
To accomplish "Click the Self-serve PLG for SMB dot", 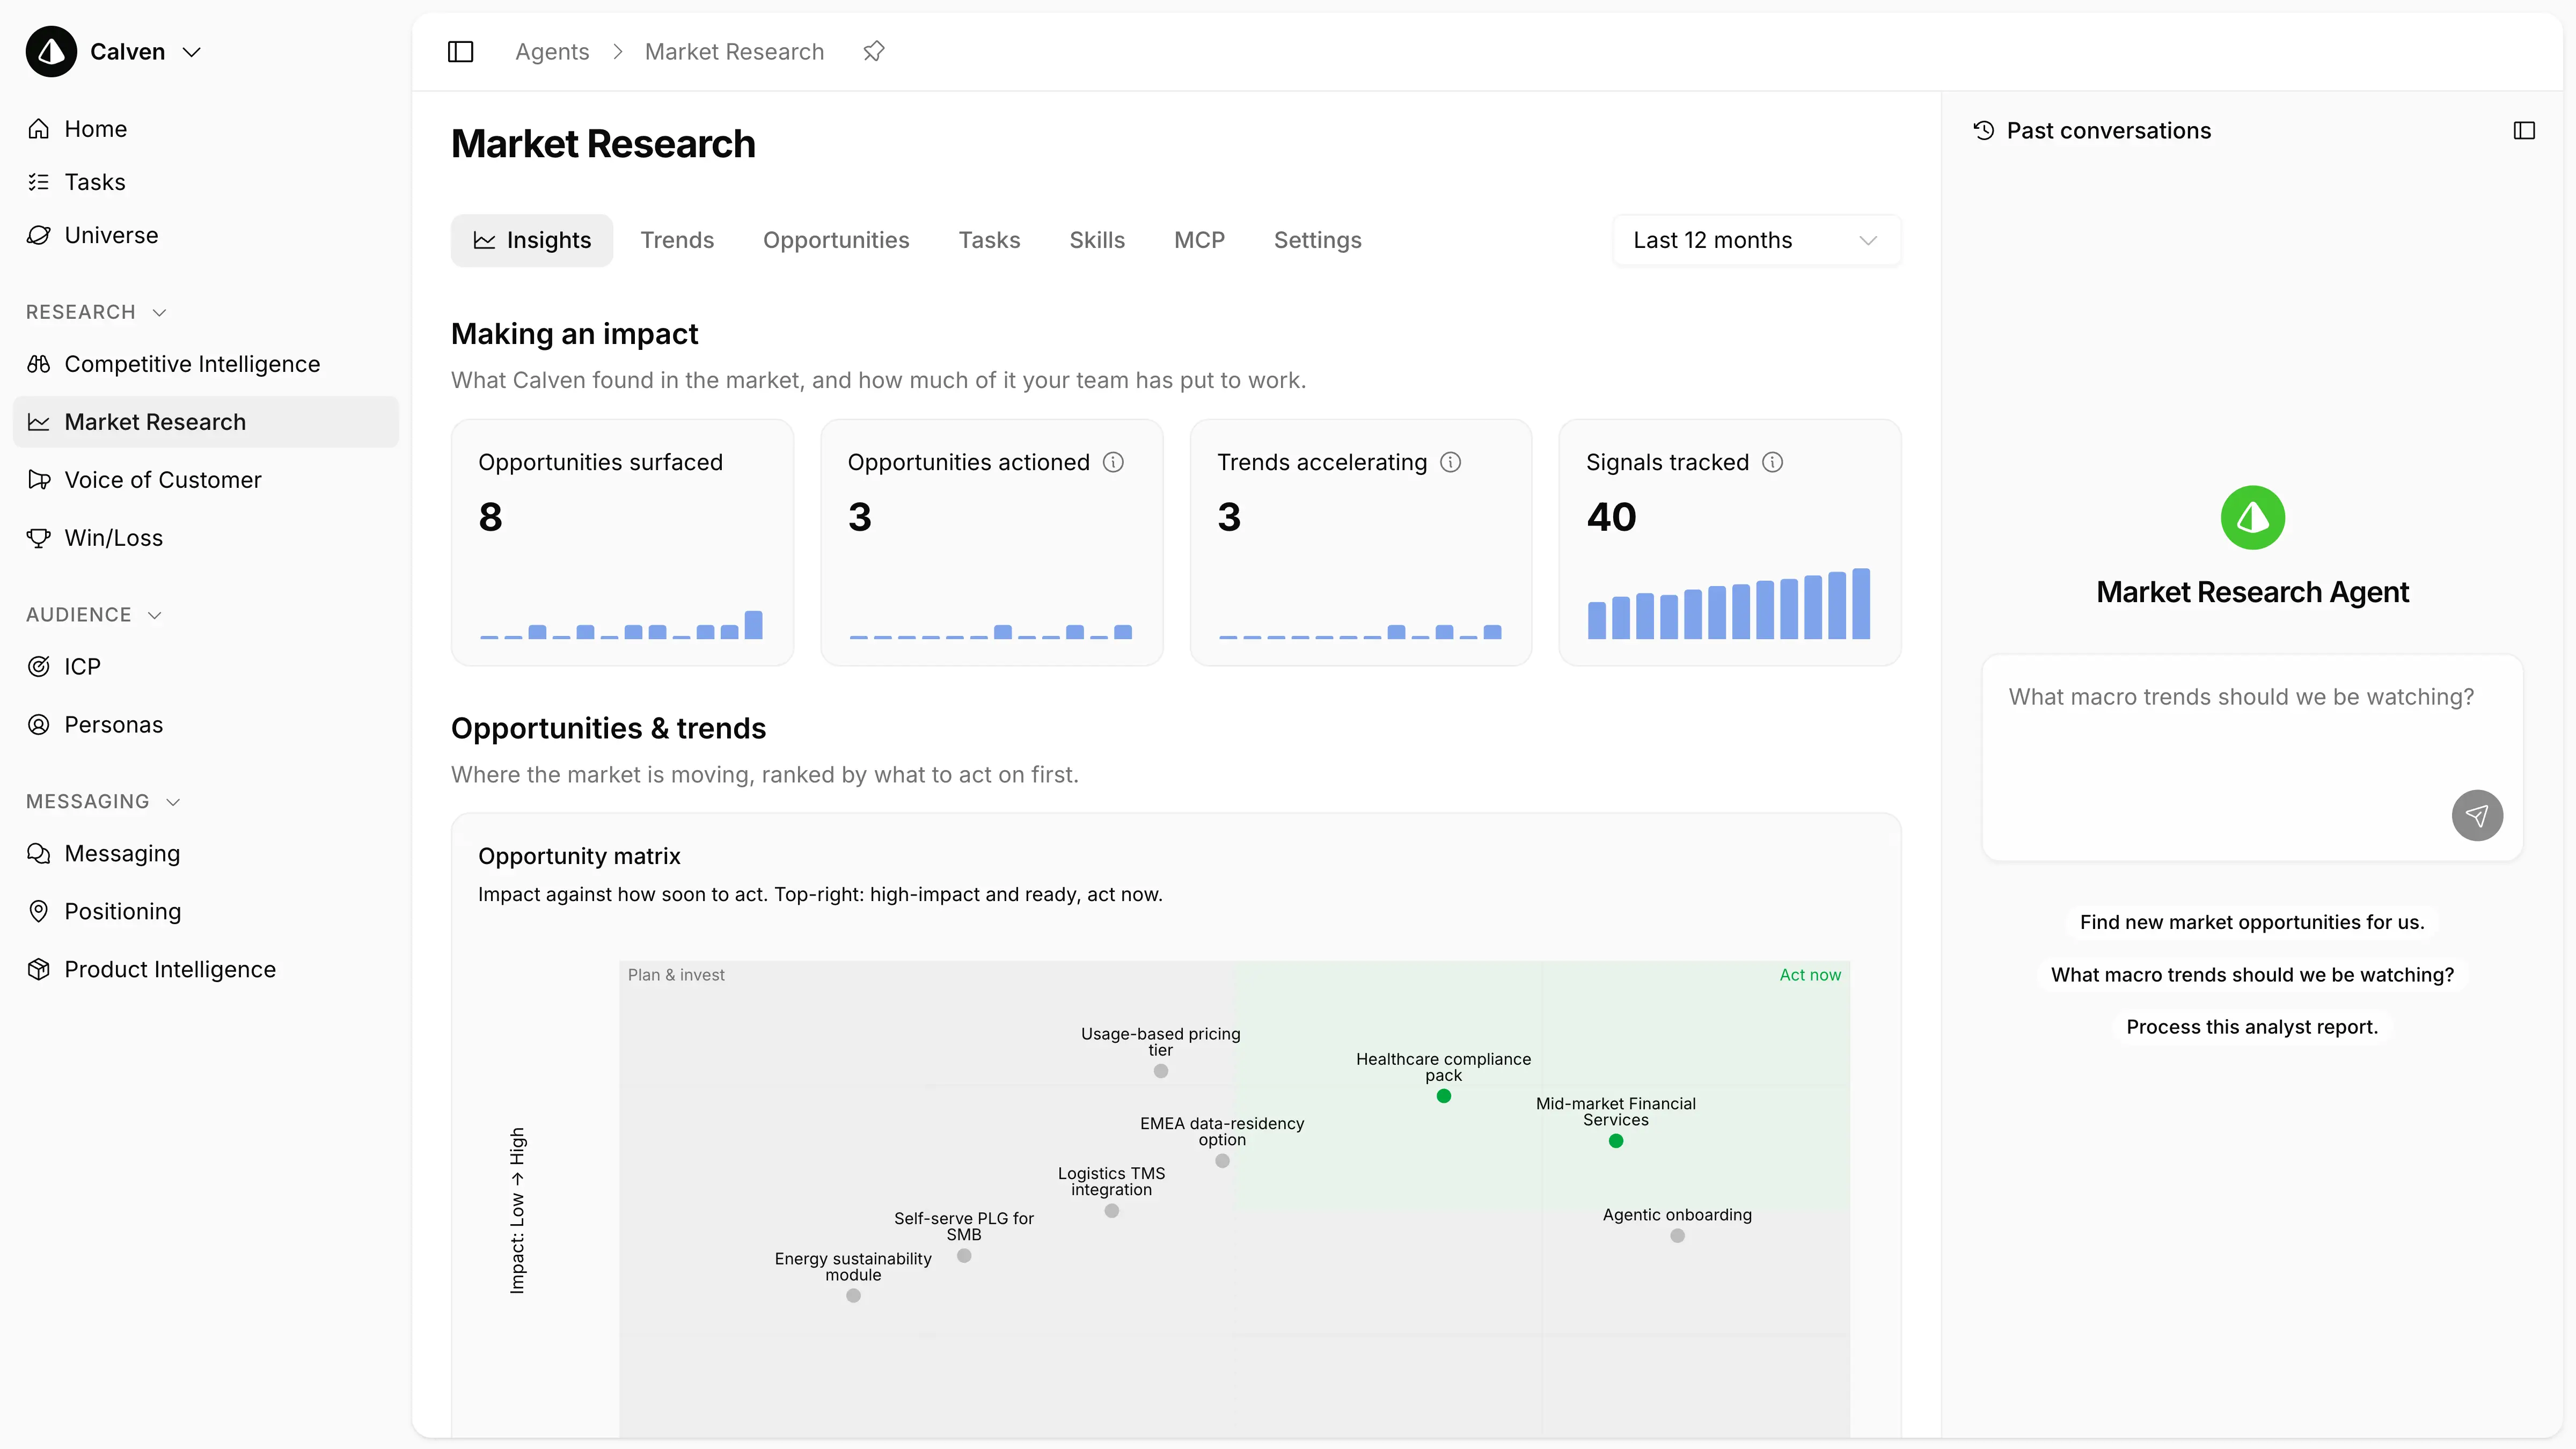I will point(964,1256).
